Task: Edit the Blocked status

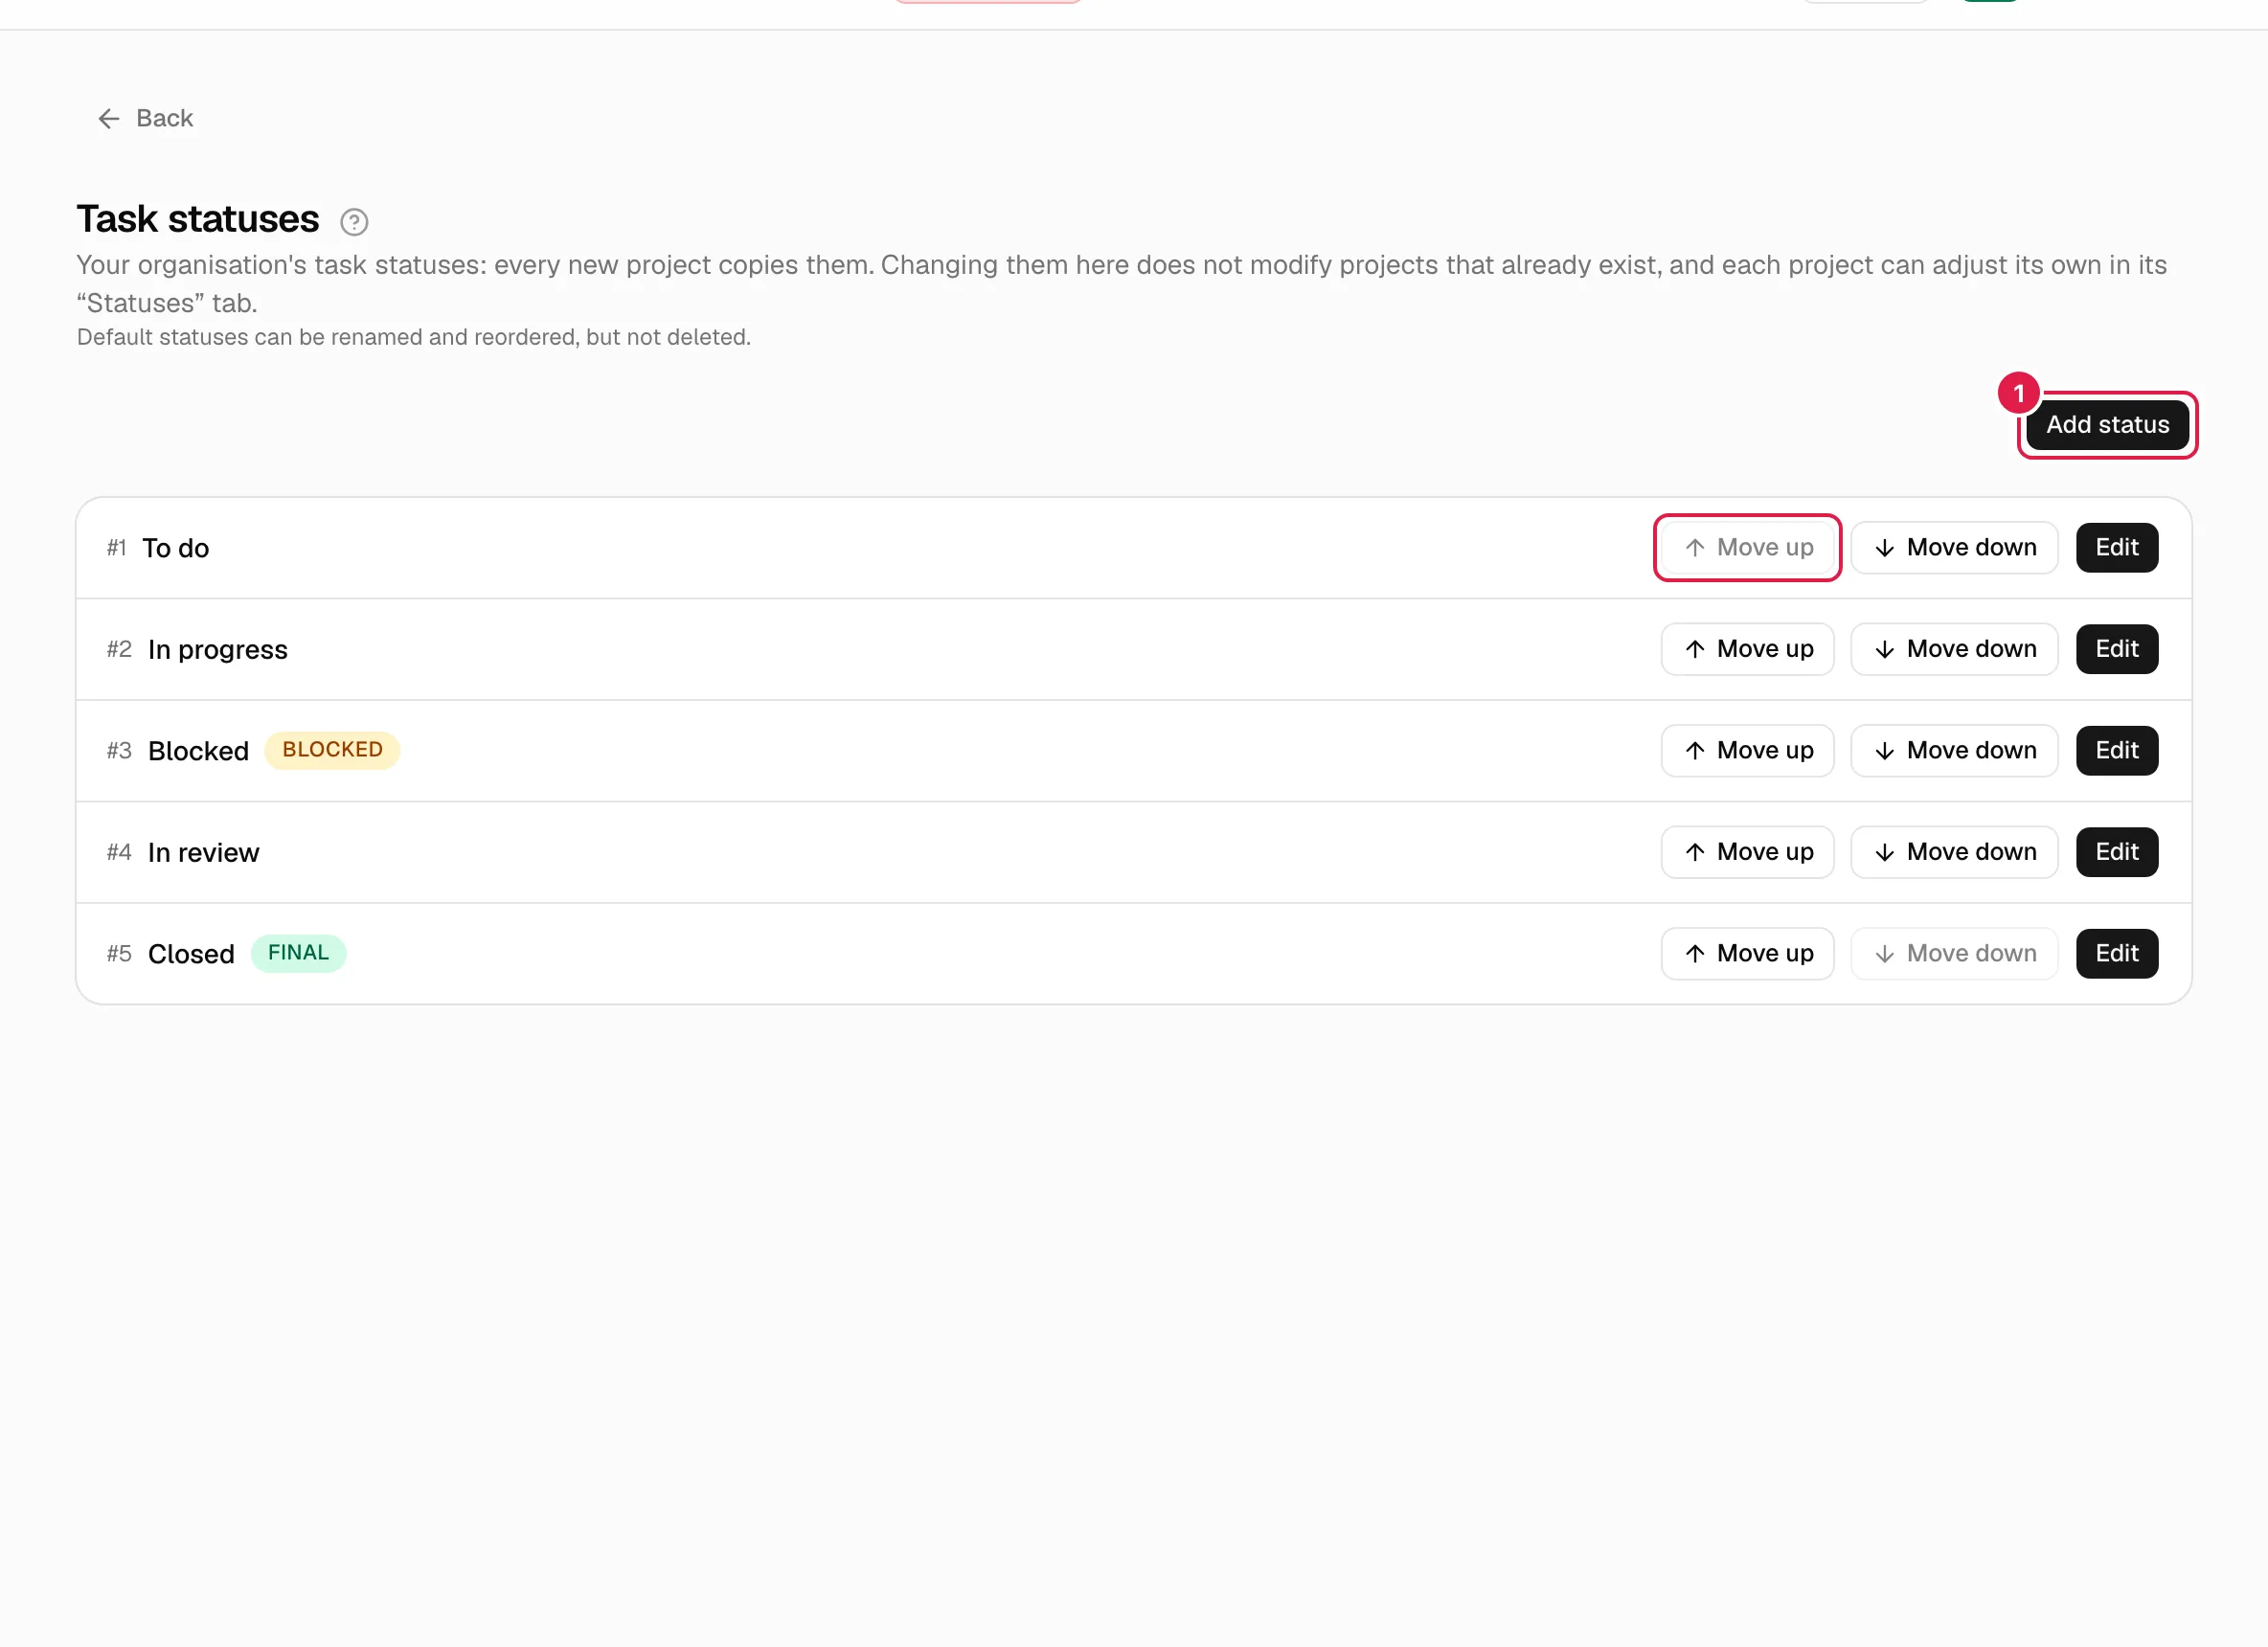Action: point(2117,750)
